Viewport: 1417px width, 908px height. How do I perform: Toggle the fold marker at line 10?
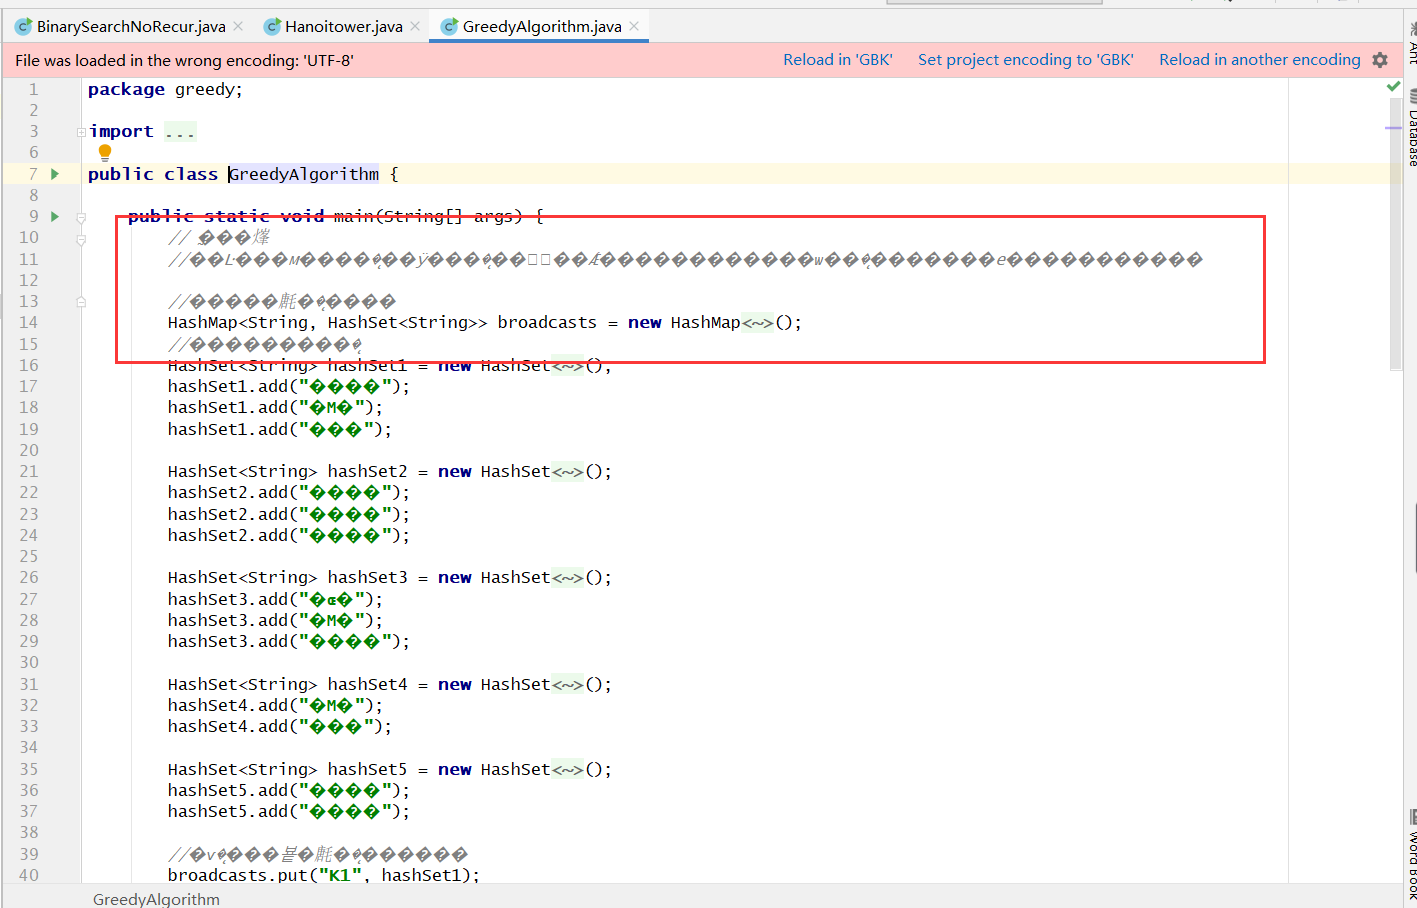[79, 237]
